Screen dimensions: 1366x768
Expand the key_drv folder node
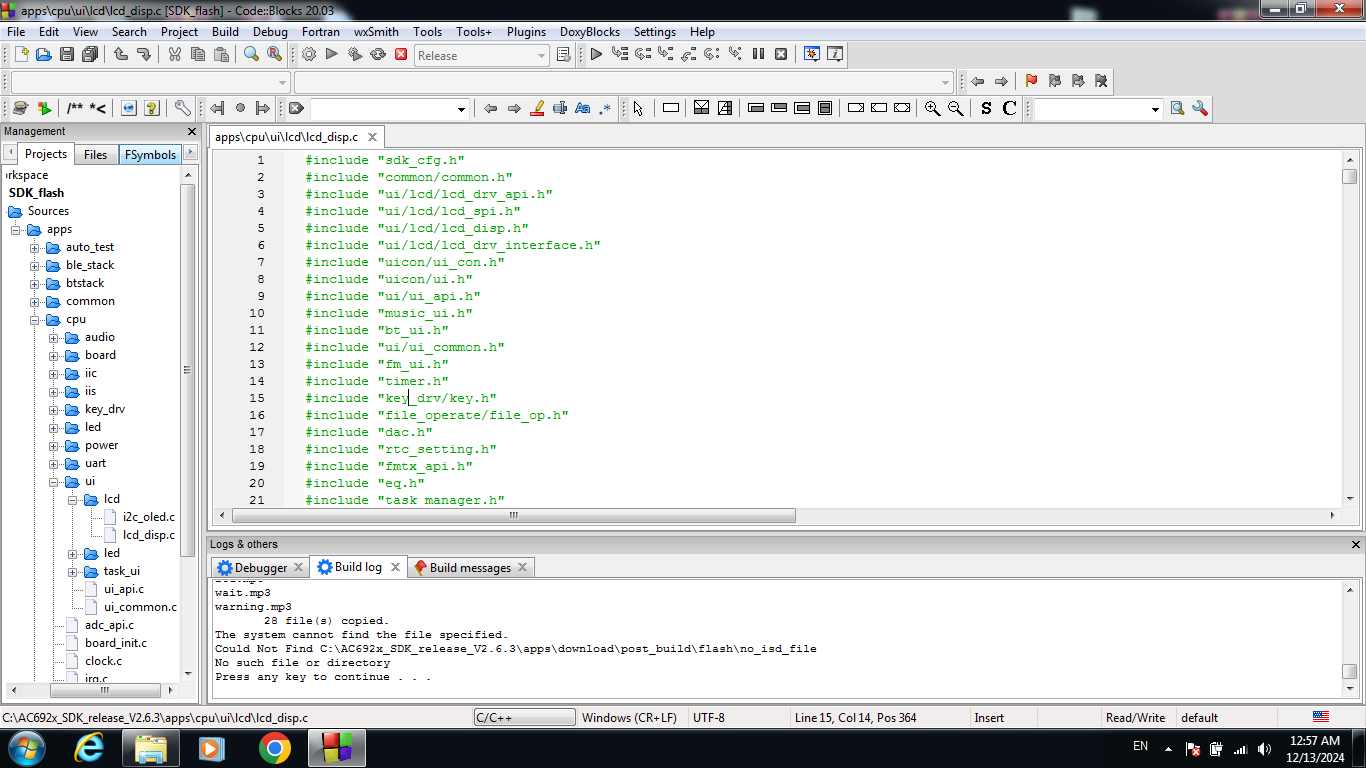pos(54,409)
